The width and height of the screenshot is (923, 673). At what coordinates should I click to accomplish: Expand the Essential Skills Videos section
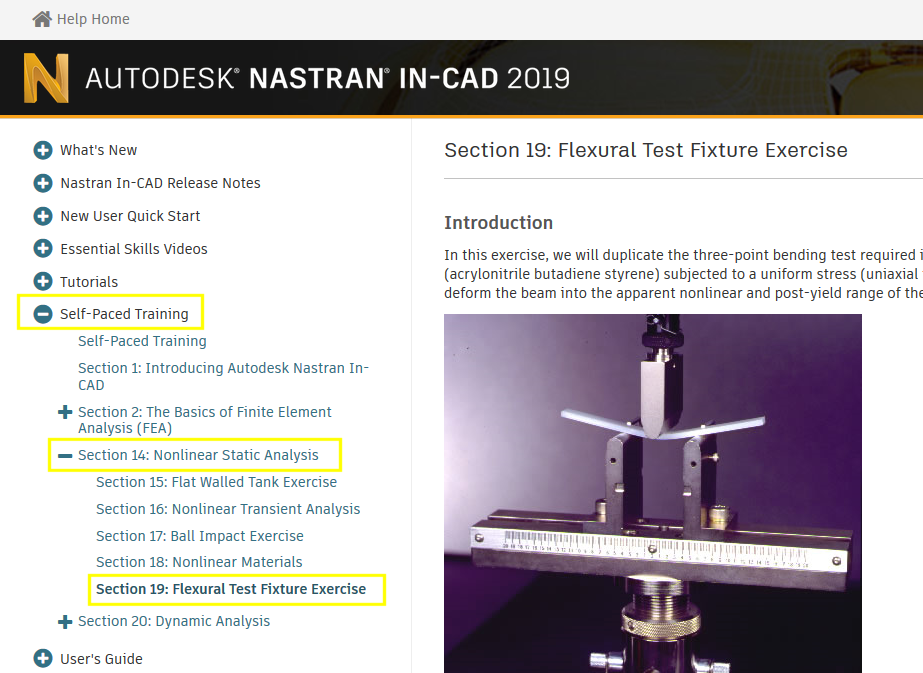(x=42, y=248)
